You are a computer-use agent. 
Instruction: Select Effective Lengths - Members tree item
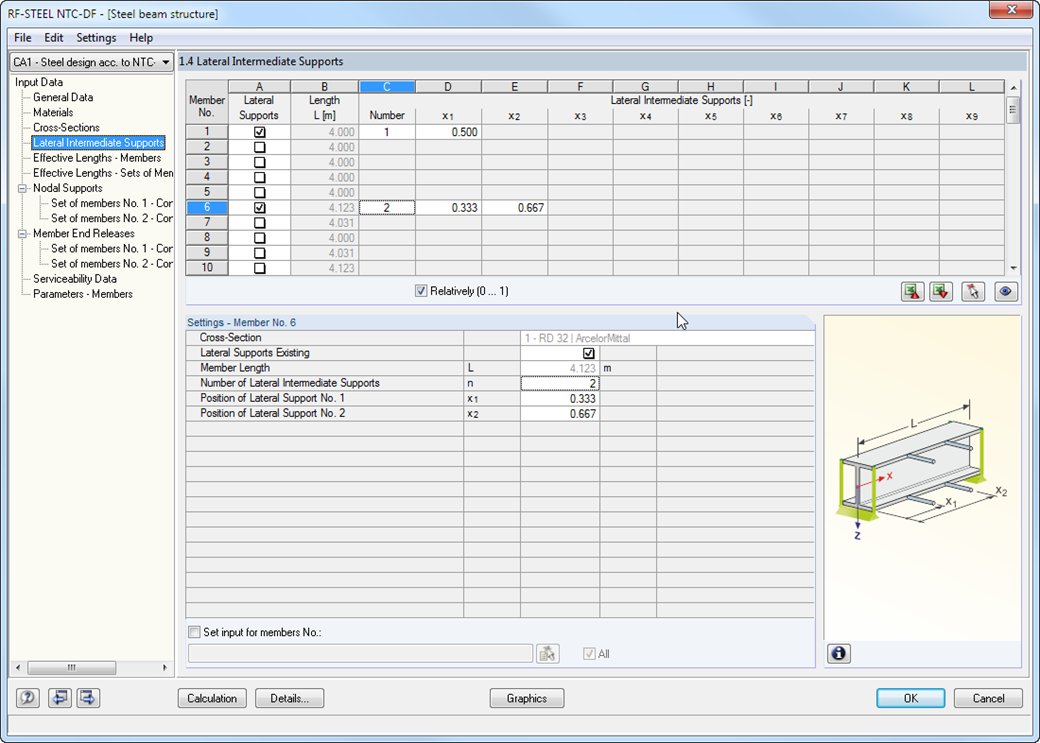[x=97, y=158]
